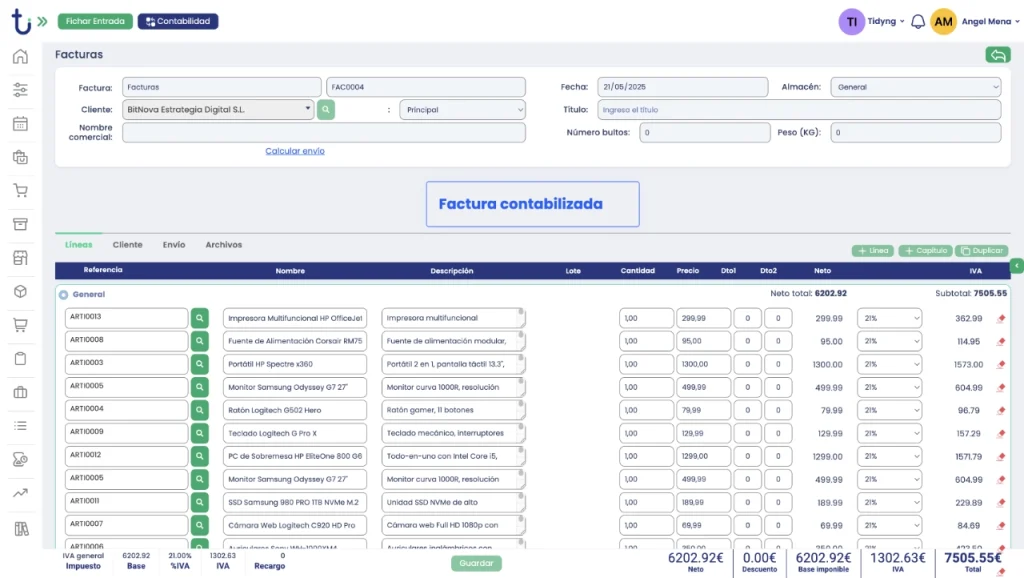Screen dimensions: 1024x578
Task: Click the settings sliders icon in sidebar
Action: pos(20,90)
